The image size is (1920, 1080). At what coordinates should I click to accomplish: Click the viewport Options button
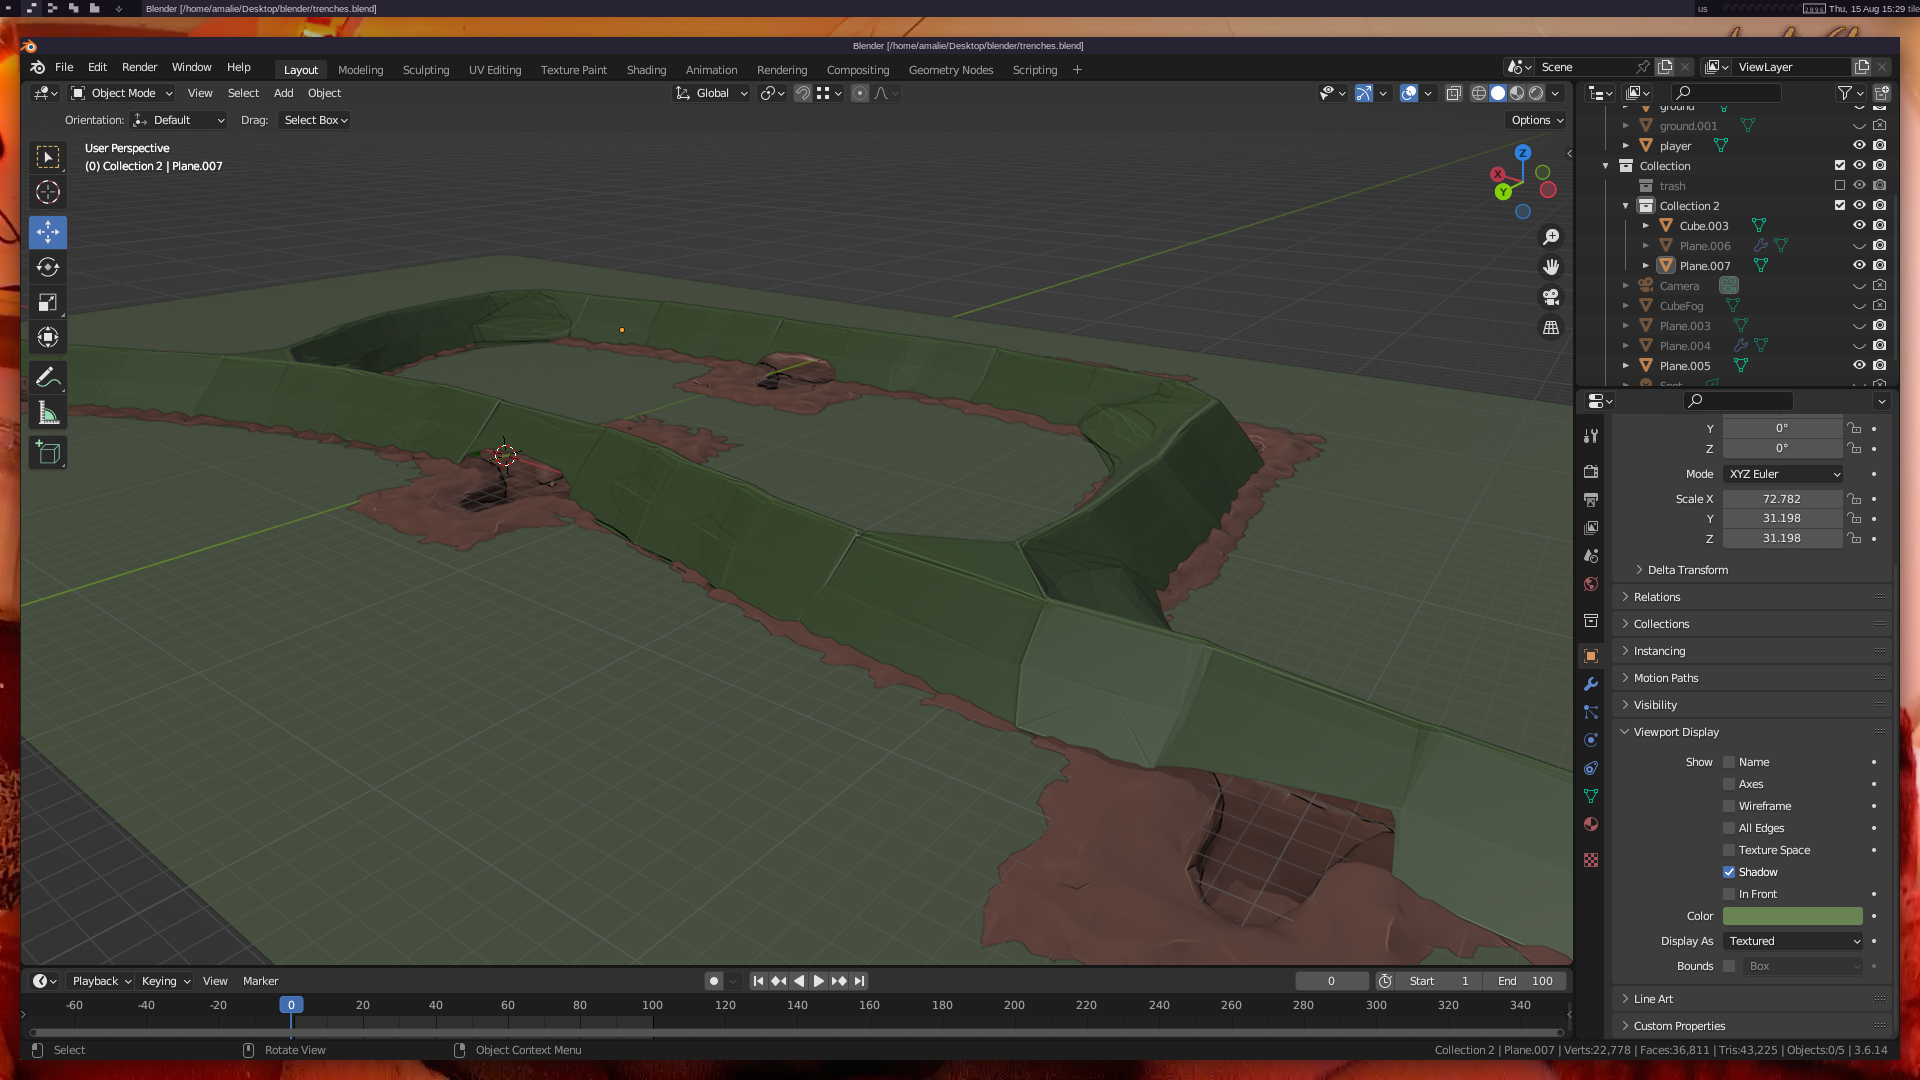pos(1537,120)
